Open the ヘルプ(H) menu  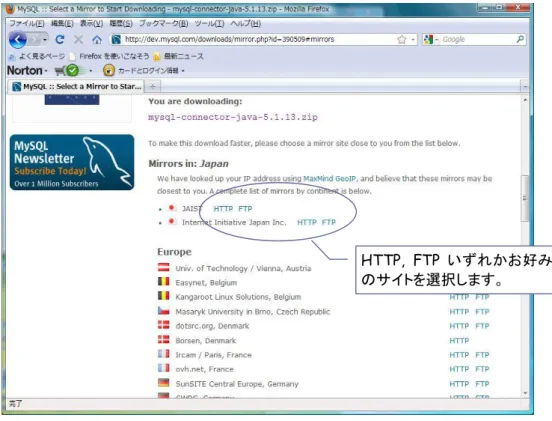(246, 23)
